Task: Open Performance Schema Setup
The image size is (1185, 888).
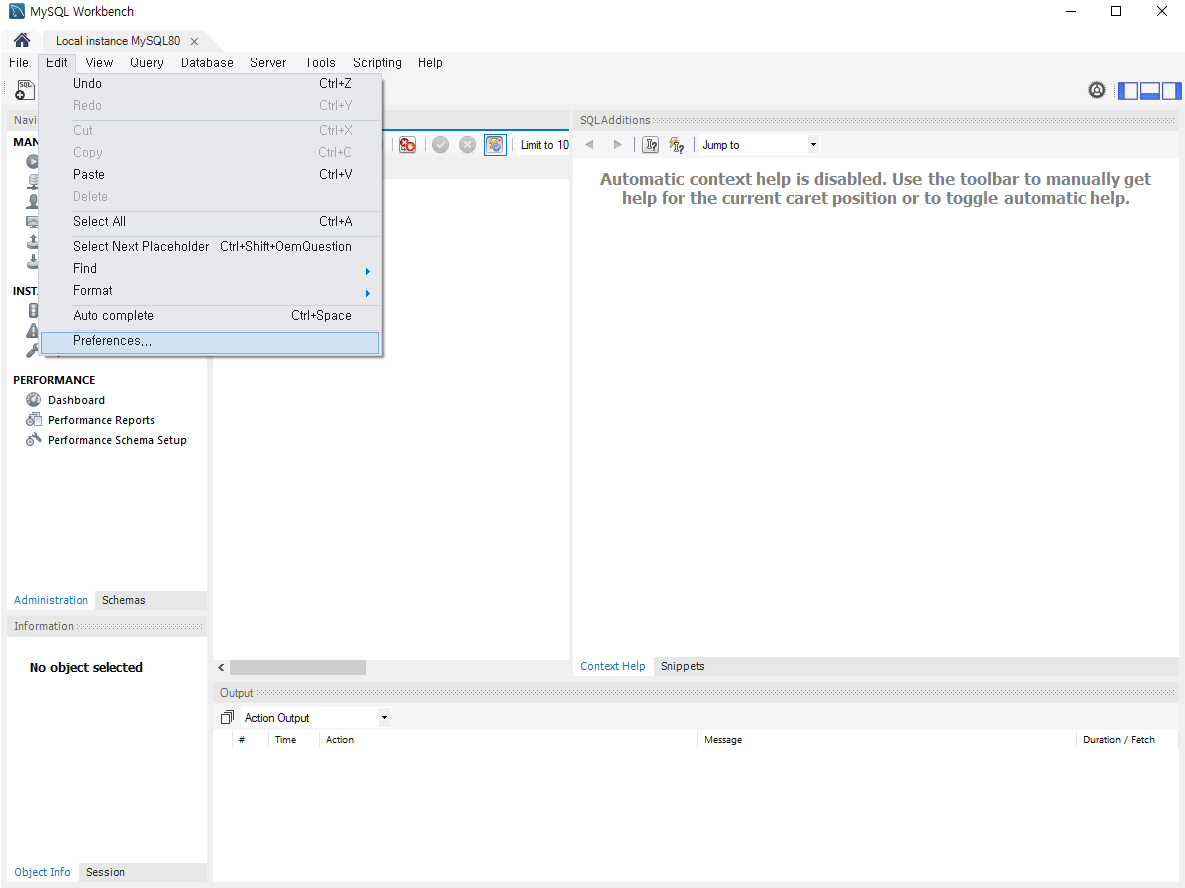Action: (x=117, y=440)
